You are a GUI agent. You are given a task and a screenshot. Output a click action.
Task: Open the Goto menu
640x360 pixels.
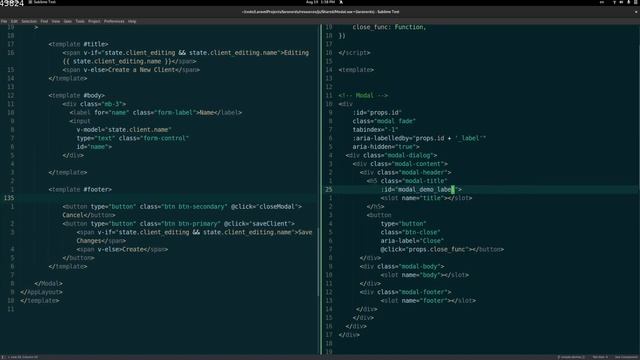[68, 21]
